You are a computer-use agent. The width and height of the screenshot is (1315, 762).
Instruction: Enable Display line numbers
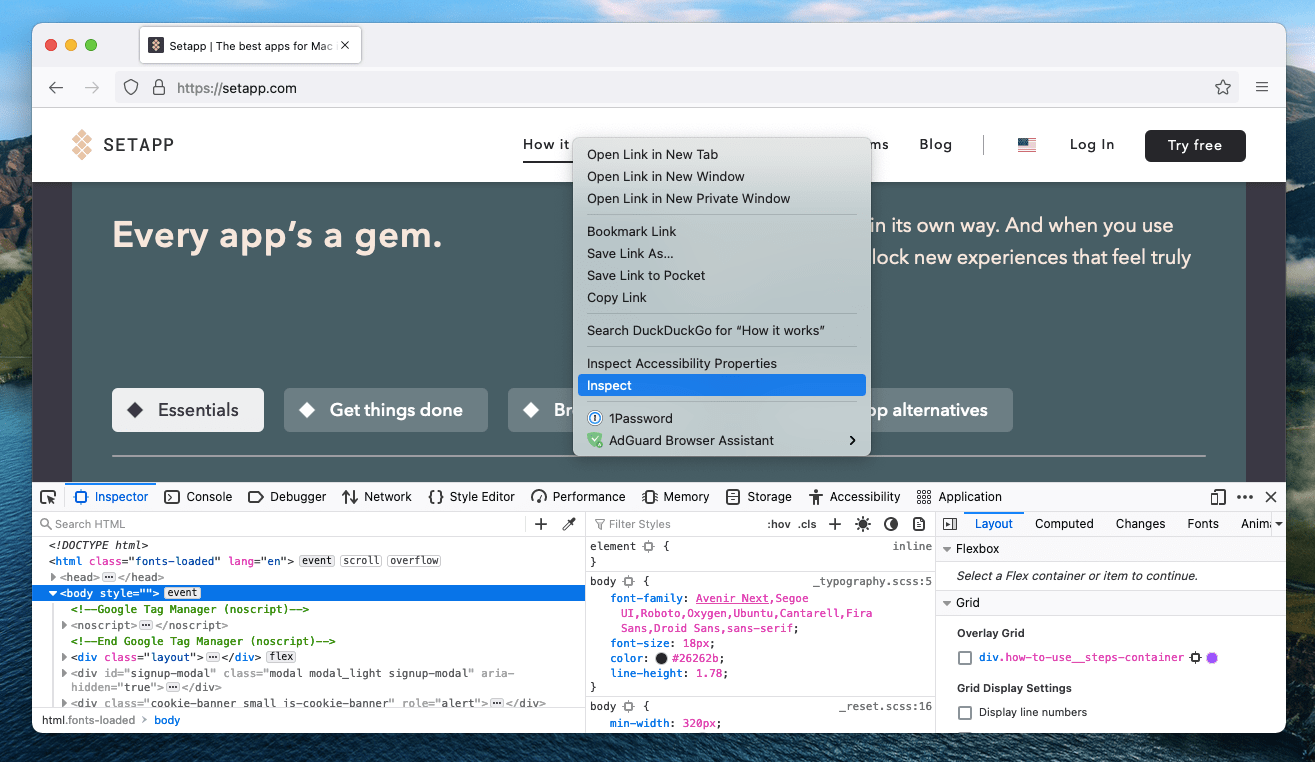tap(965, 713)
